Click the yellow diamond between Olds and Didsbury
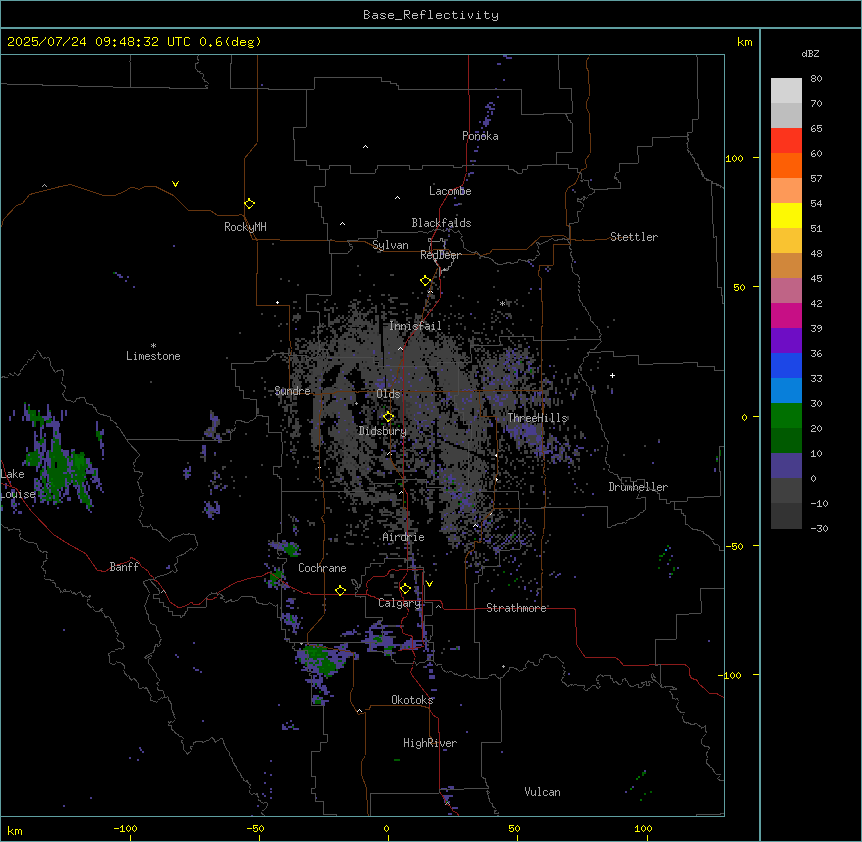 388,417
